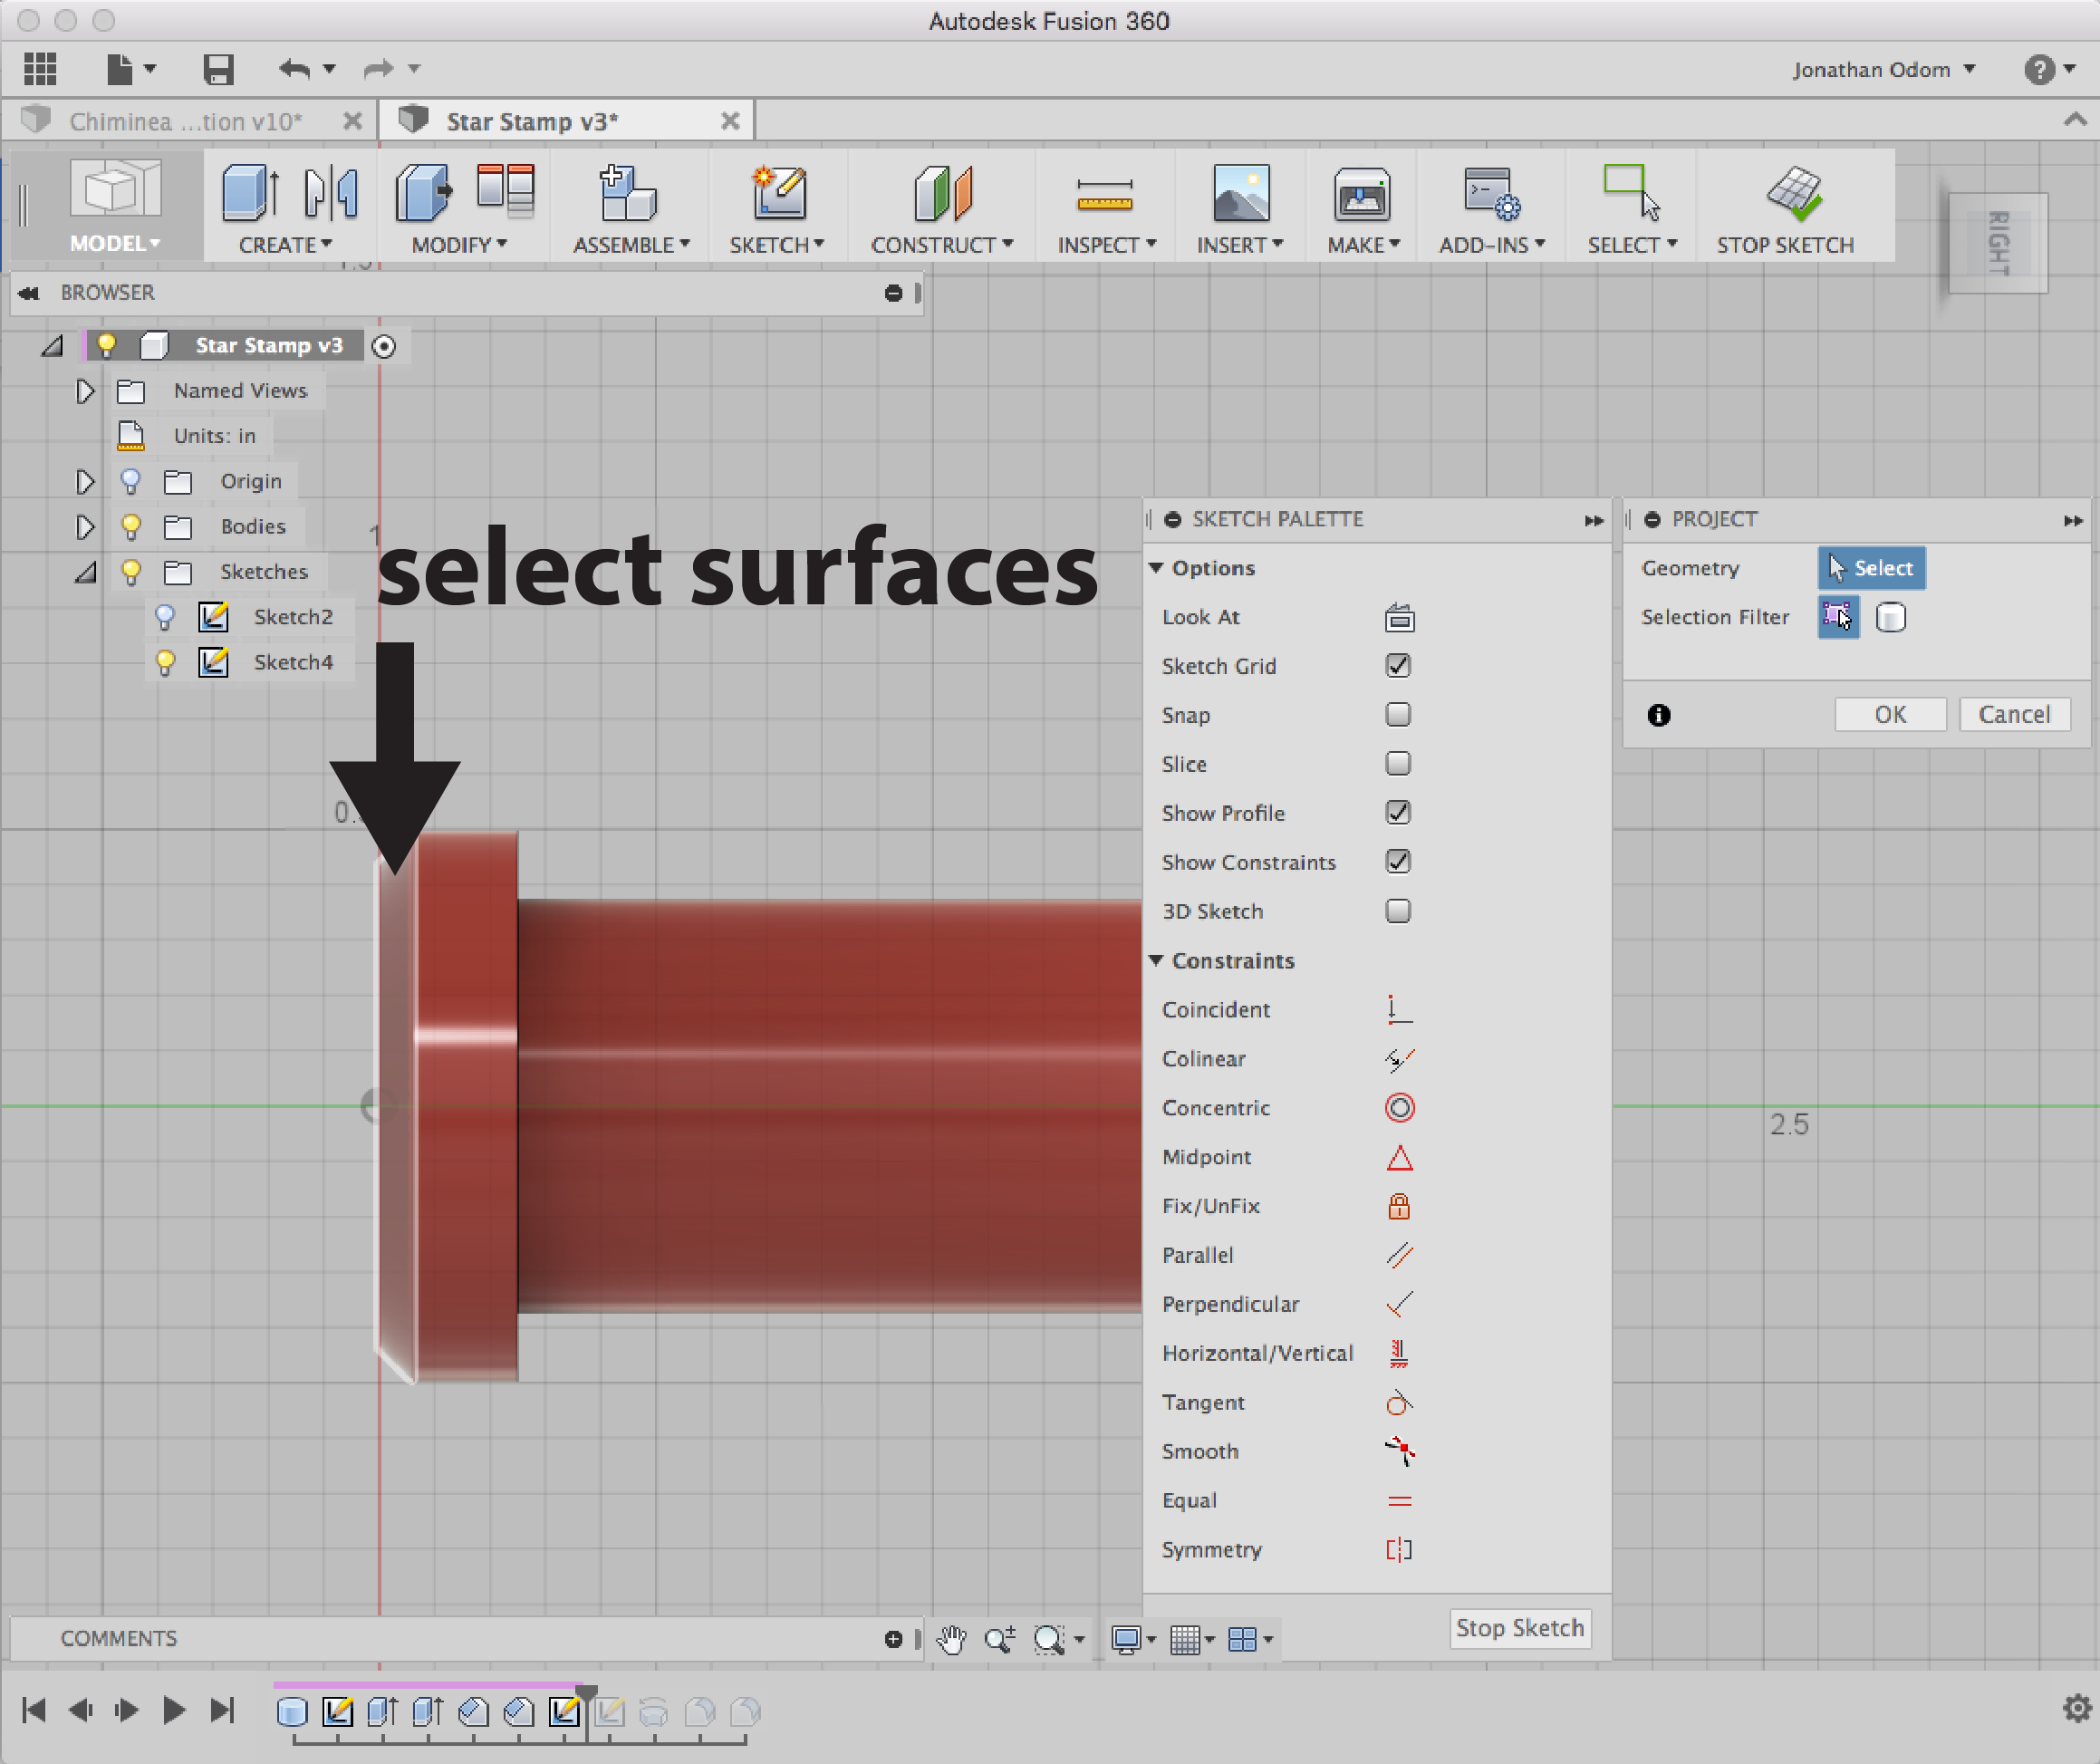2100x1764 pixels.
Task: Open the INSERT menu in the toolbar
Action: tap(1240, 244)
